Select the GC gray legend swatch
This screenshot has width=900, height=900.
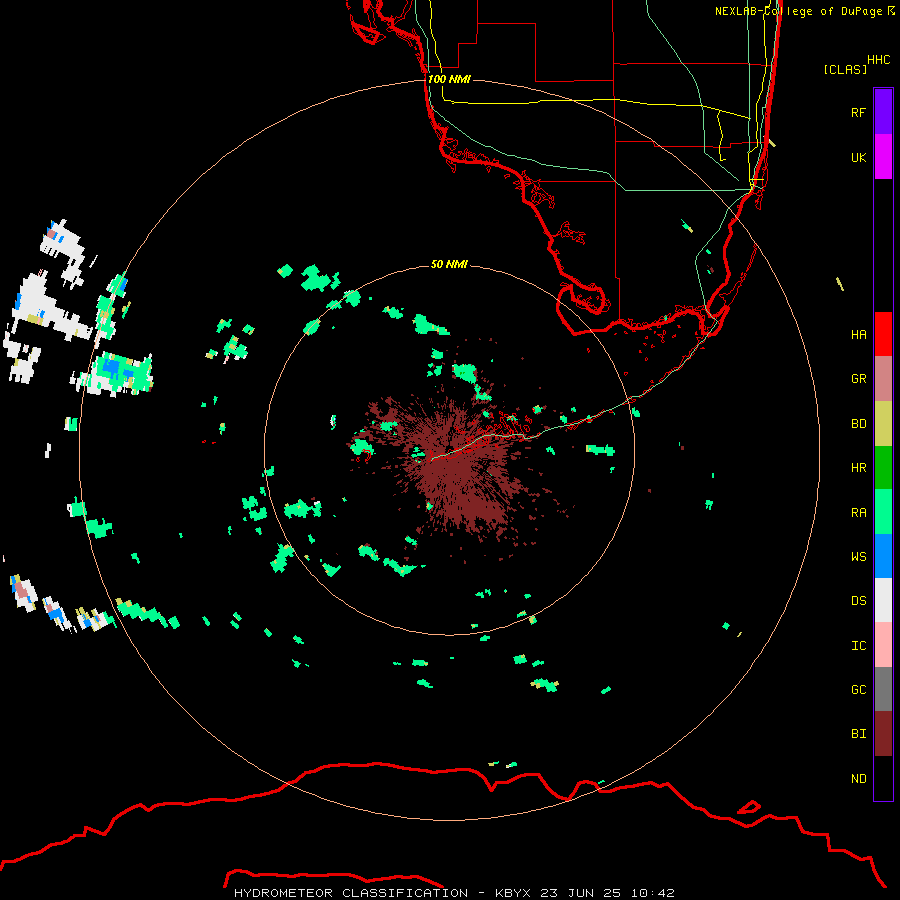[x=883, y=689]
